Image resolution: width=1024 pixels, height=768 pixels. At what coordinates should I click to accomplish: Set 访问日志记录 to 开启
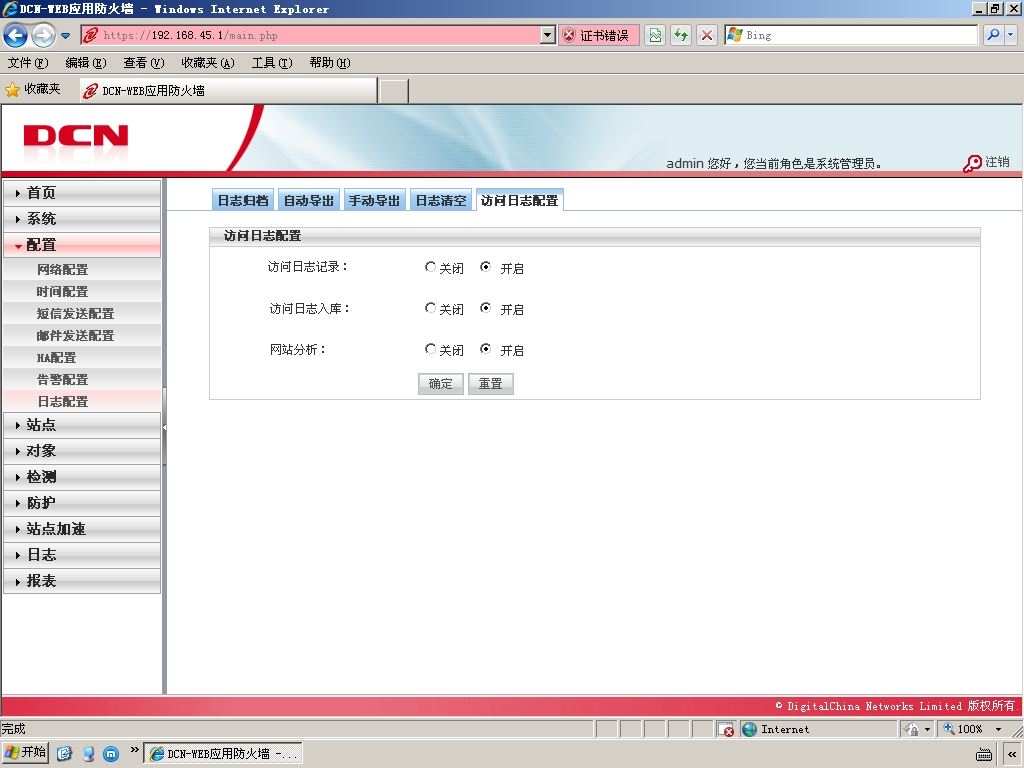point(485,267)
